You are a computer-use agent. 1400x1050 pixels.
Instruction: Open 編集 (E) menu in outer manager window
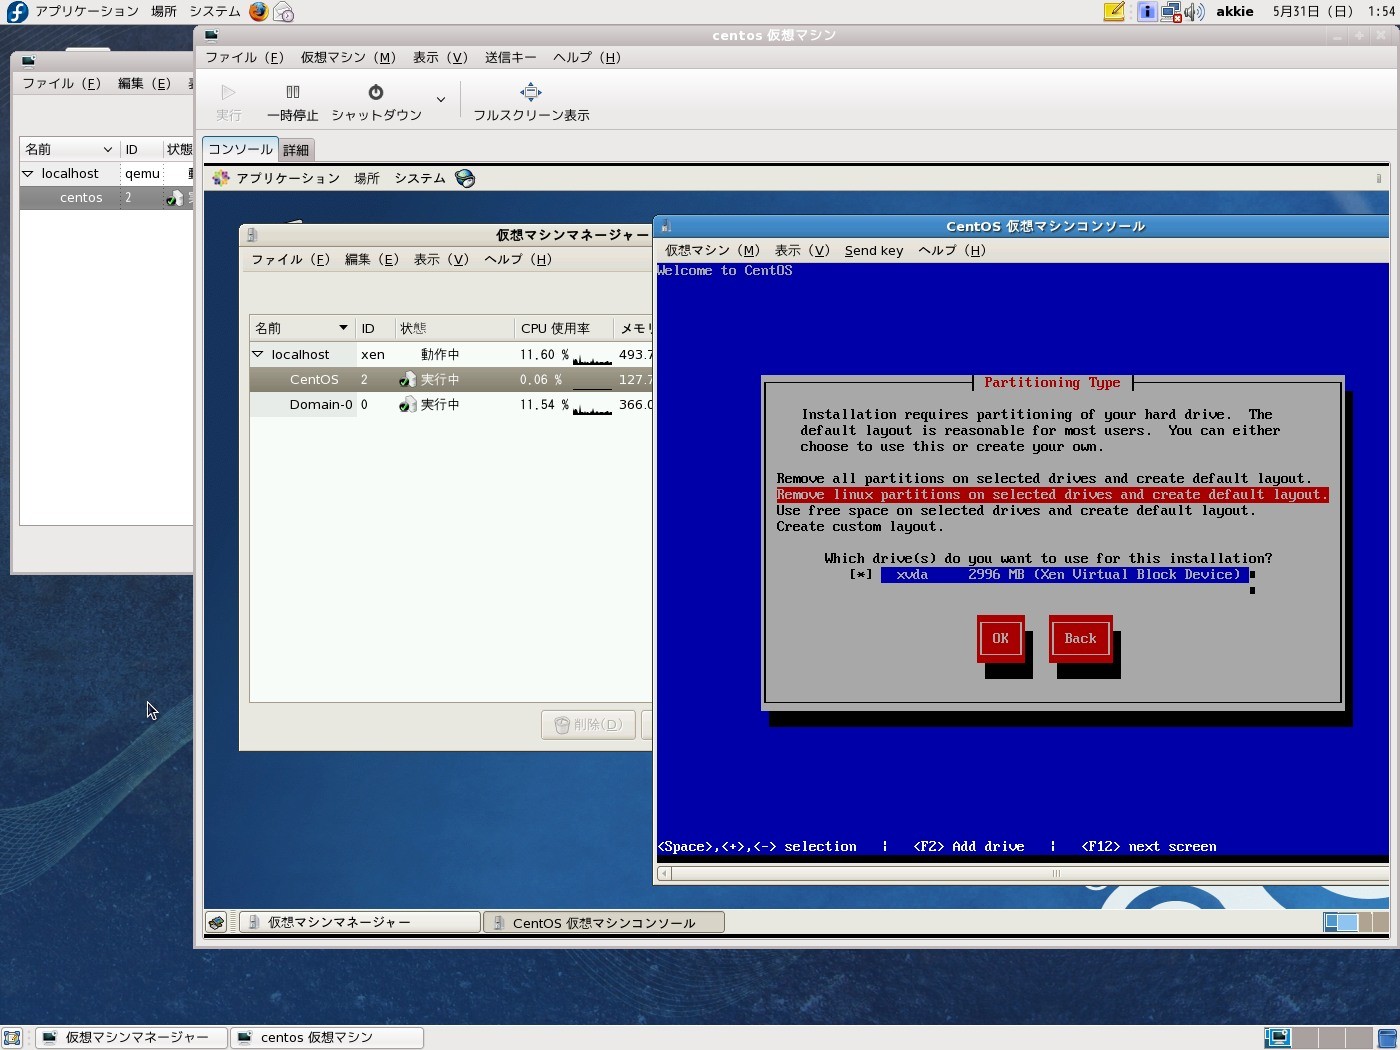pyautogui.click(x=144, y=83)
